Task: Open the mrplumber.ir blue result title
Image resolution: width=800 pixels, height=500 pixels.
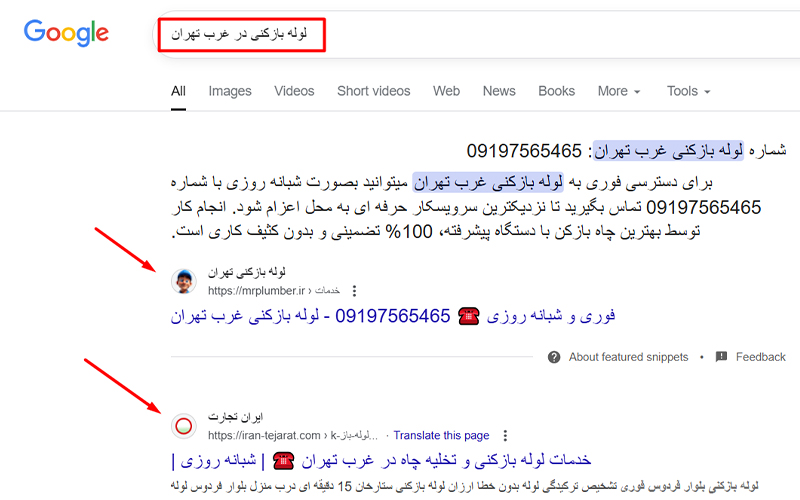Action: point(393,316)
